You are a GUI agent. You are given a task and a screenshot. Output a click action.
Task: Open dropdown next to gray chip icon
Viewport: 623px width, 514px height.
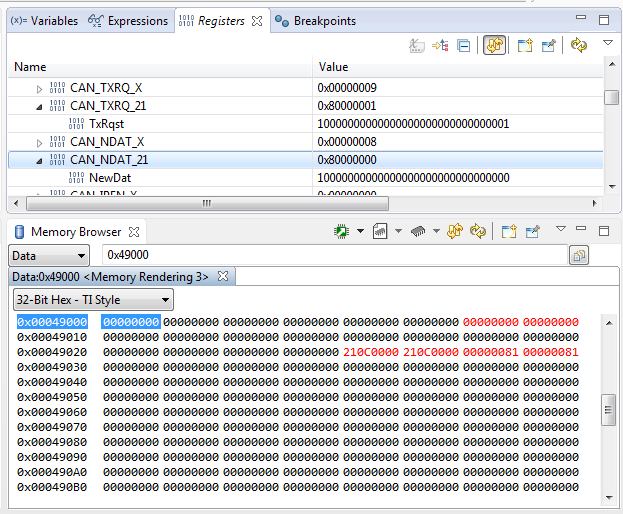click(436, 231)
